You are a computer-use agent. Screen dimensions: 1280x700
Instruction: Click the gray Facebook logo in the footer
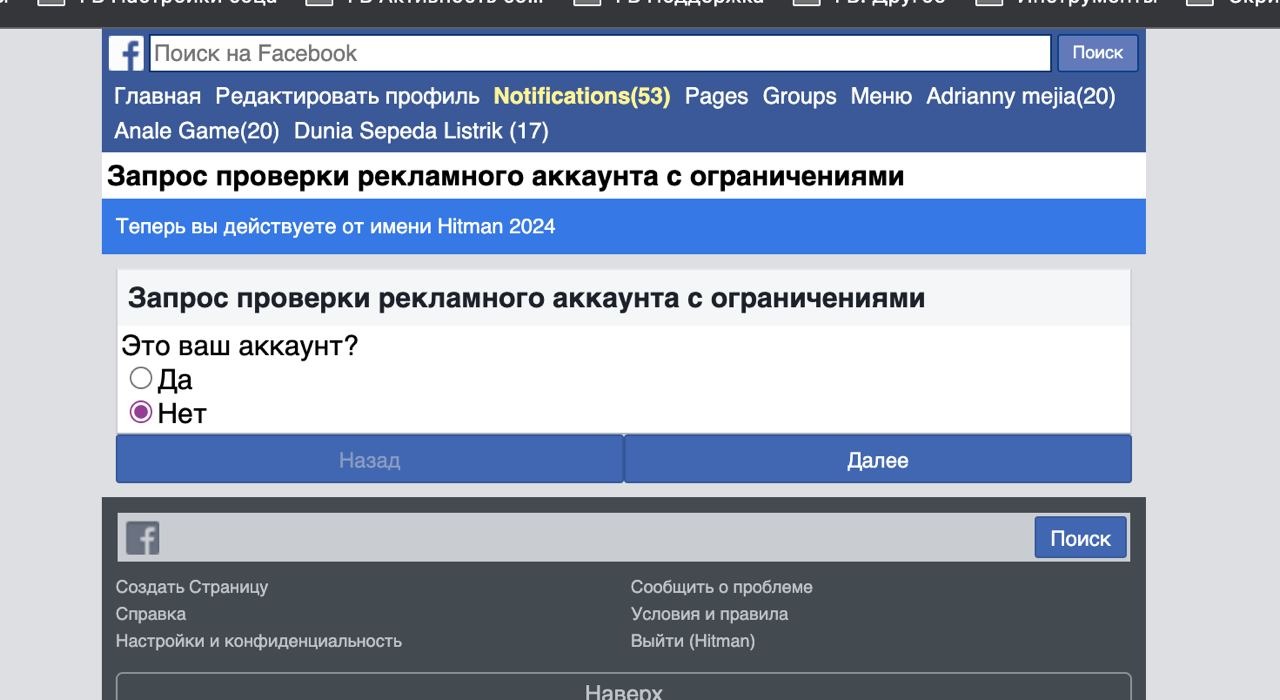(x=142, y=538)
